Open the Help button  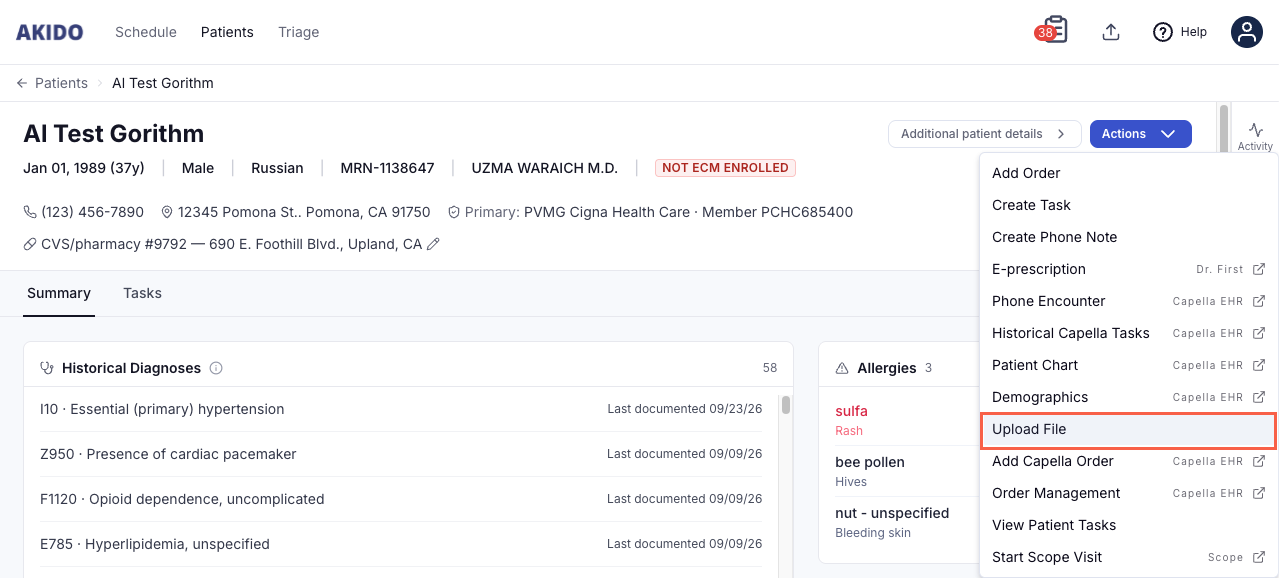(1180, 32)
